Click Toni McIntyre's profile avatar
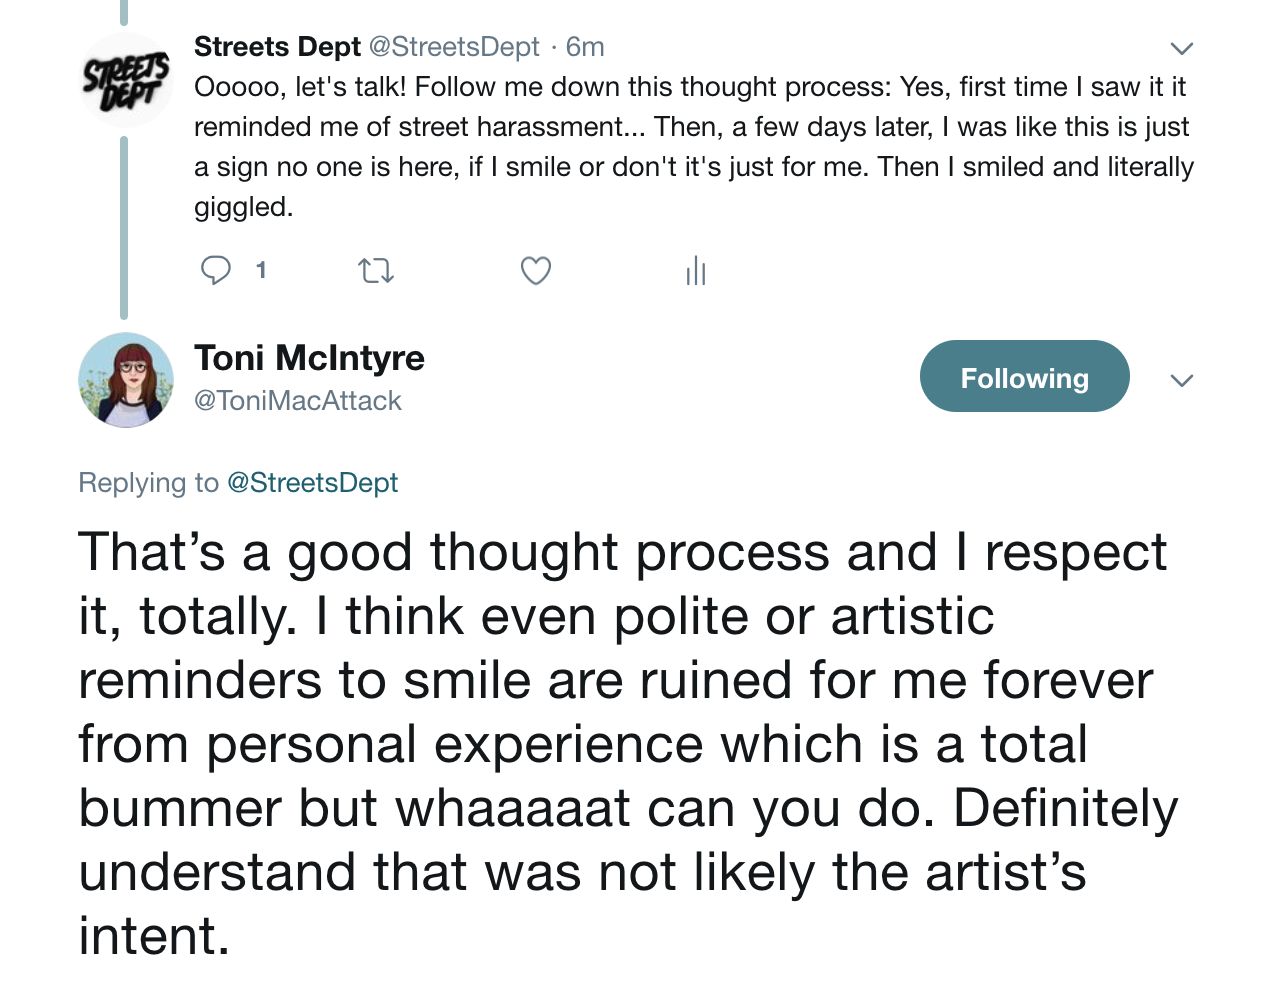 click(126, 380)
